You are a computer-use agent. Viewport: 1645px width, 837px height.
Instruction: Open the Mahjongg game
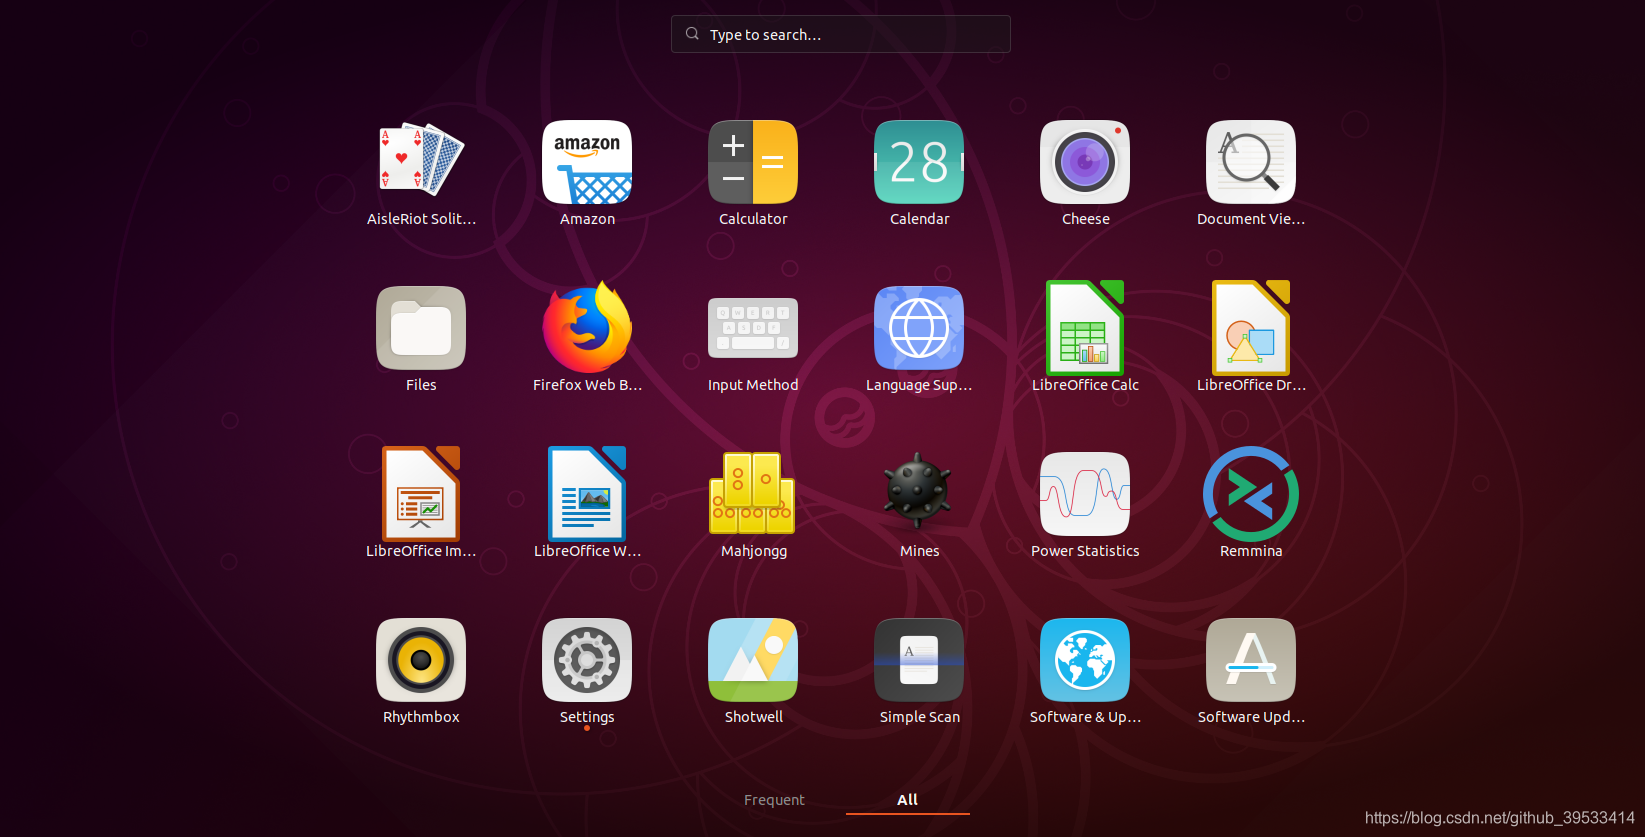click(753, 493)
